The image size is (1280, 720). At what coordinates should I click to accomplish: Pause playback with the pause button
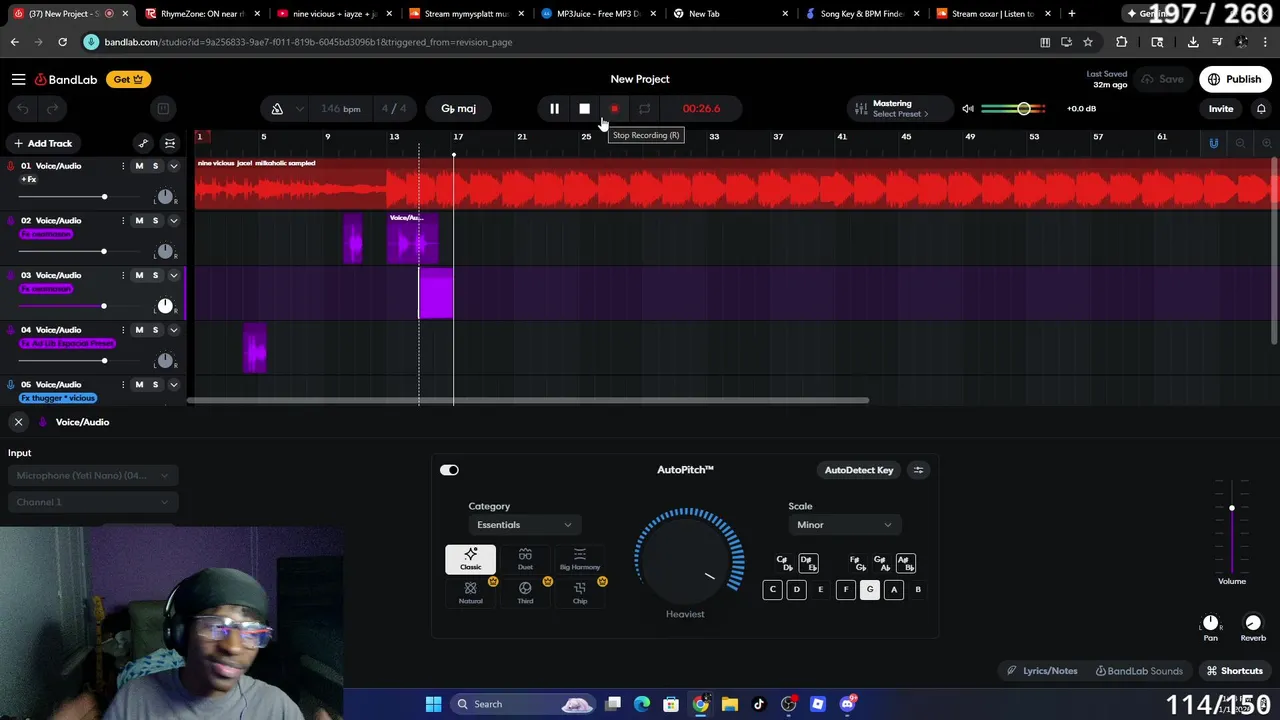tap(554, 108)
